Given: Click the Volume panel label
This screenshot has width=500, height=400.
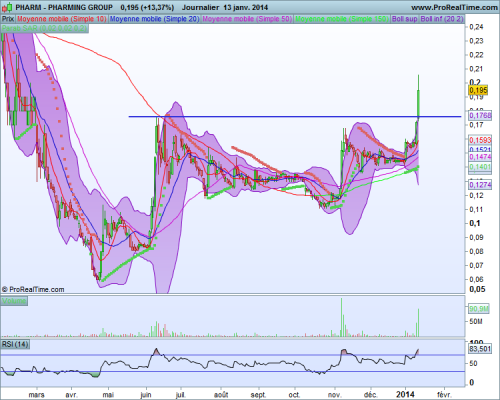Looking at the screenshot, I should point(14,301).
